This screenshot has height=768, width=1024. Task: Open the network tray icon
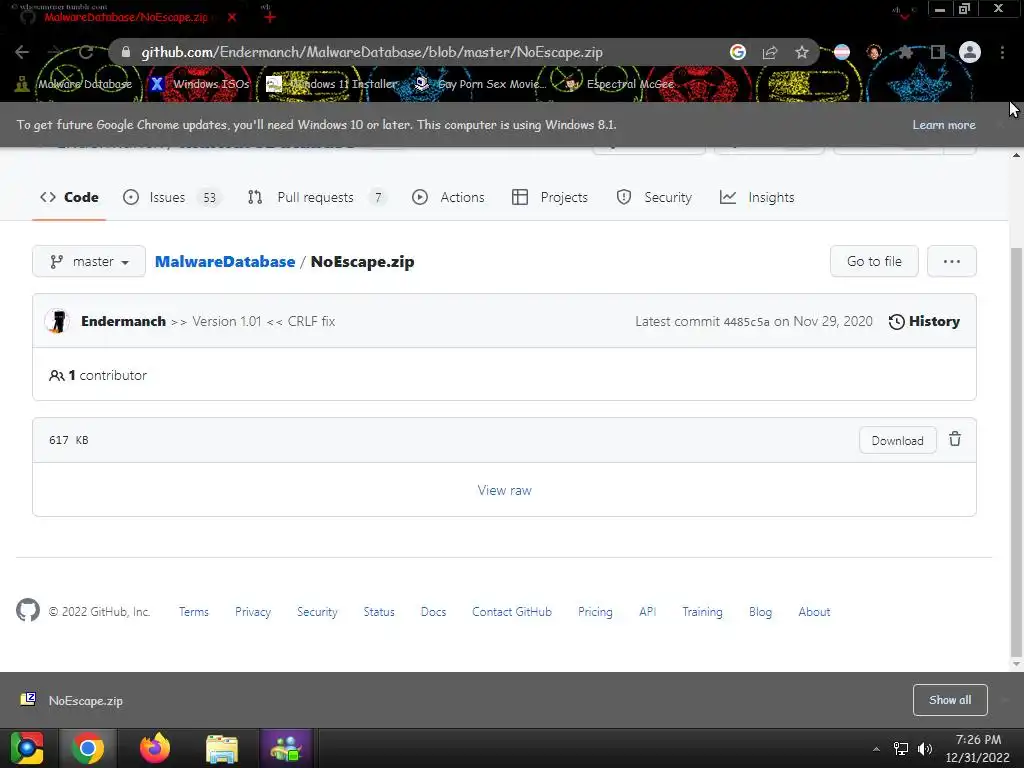pos(901,749)
